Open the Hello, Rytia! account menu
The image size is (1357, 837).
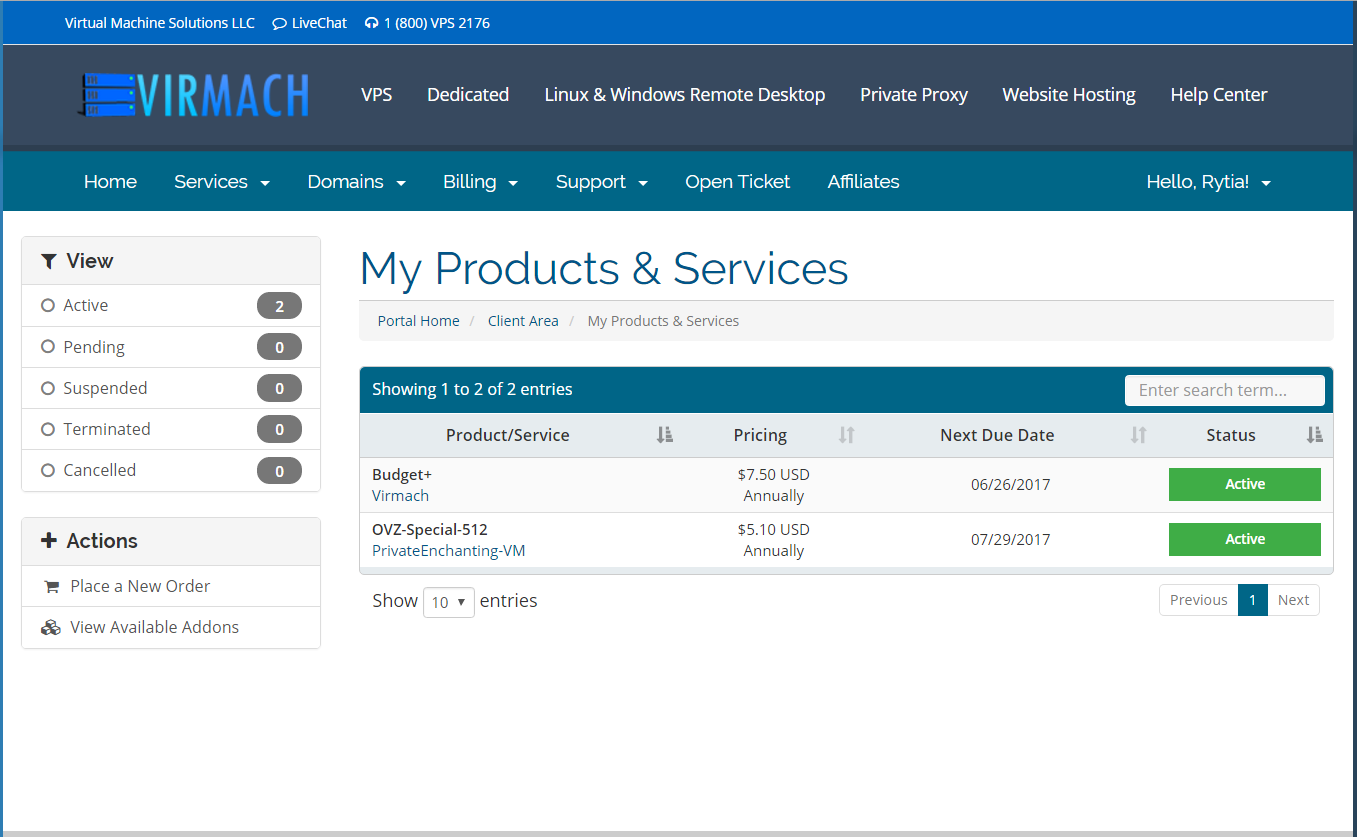click(1209, 182)
